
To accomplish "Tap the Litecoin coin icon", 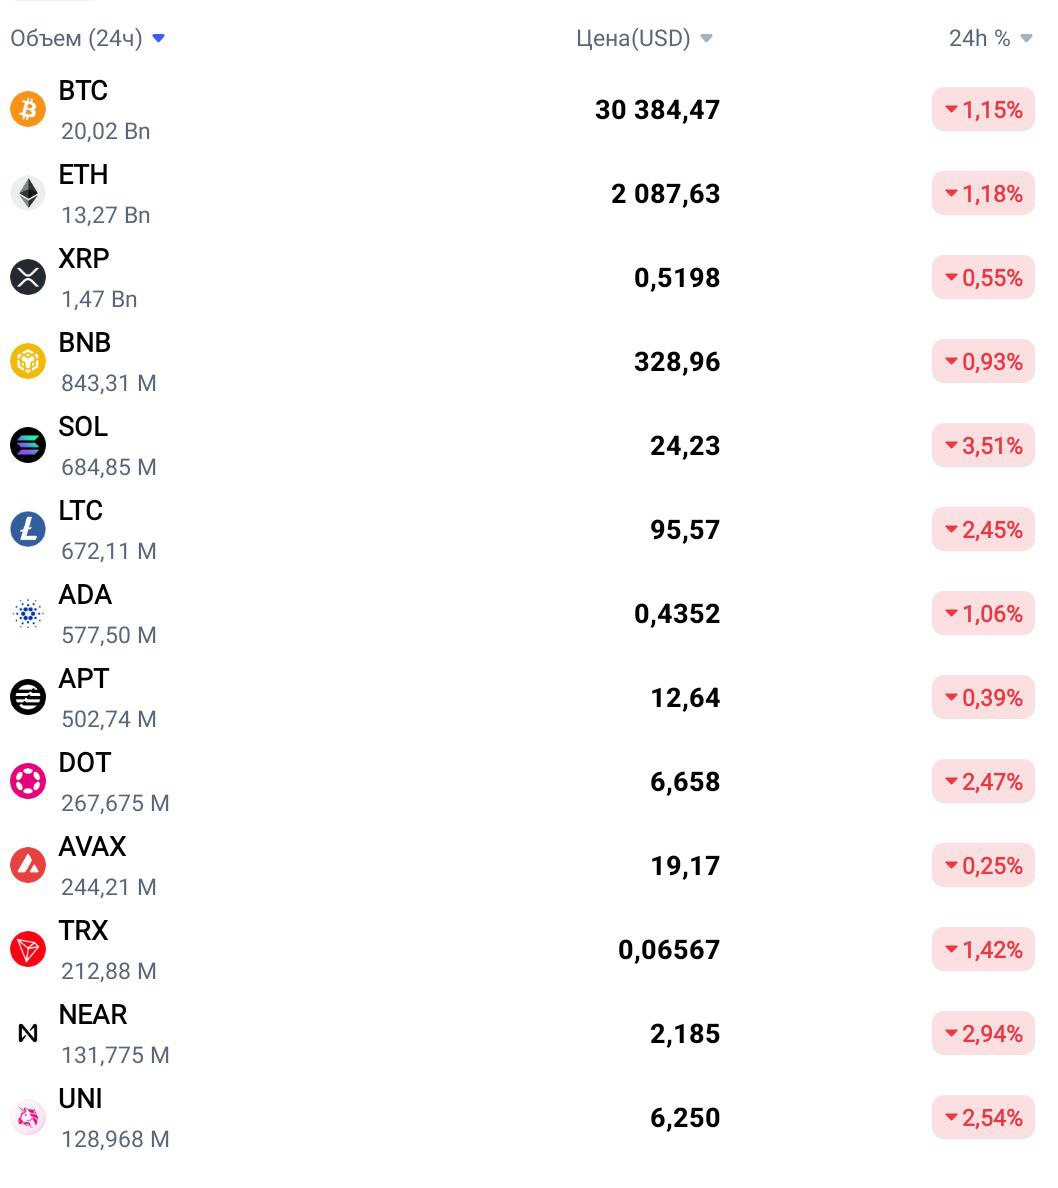I will click(x=28, y=529).
